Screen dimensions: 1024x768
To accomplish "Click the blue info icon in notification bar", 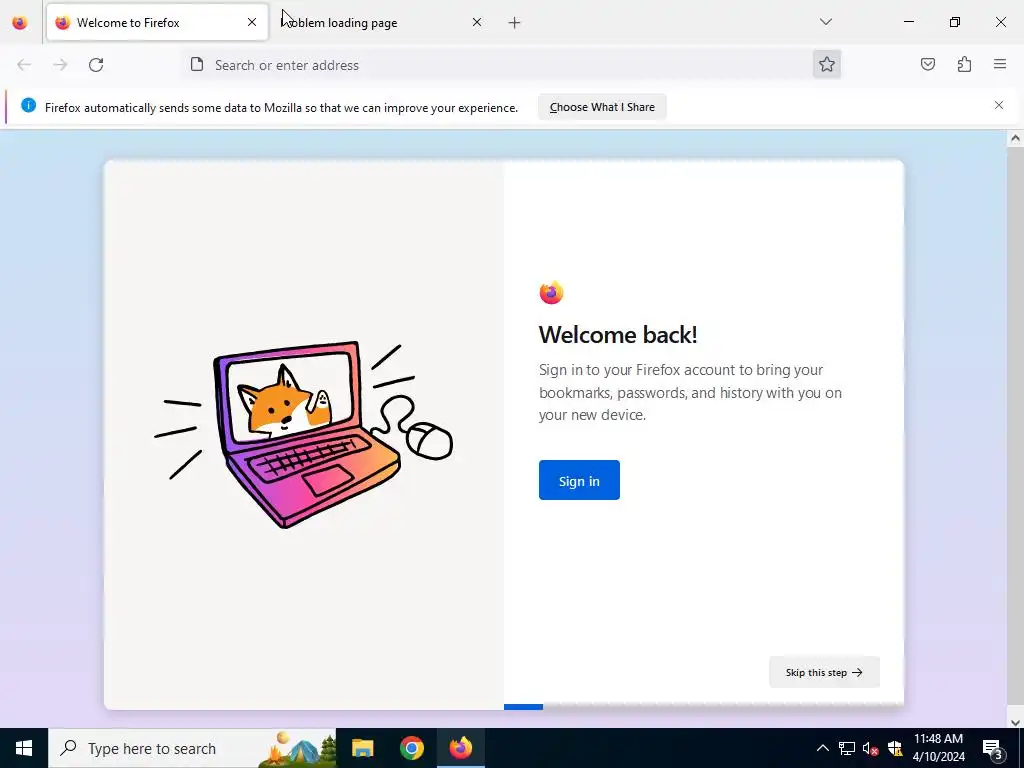I will [28, 105].
